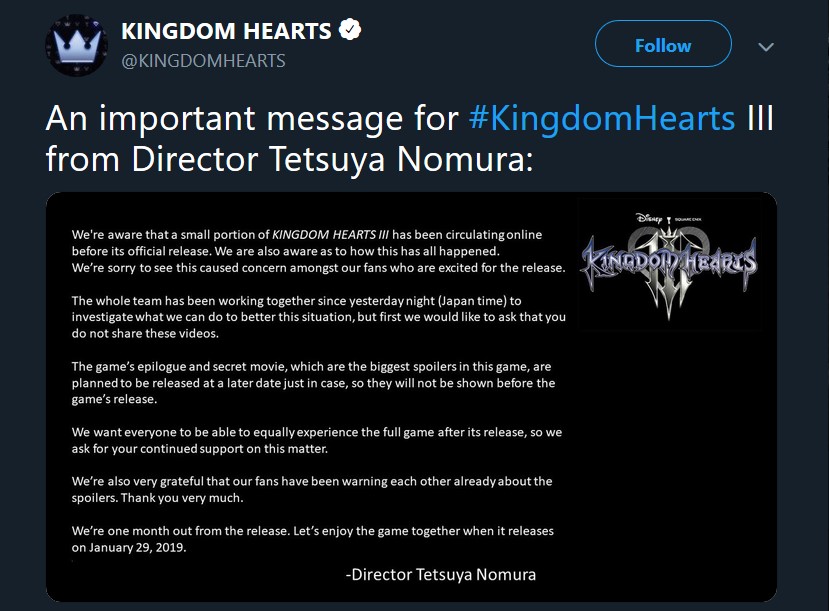Viewport: 829px width, 611px height.
Task: Click the verified checkmark badge
Action: [x=350, y=31]
